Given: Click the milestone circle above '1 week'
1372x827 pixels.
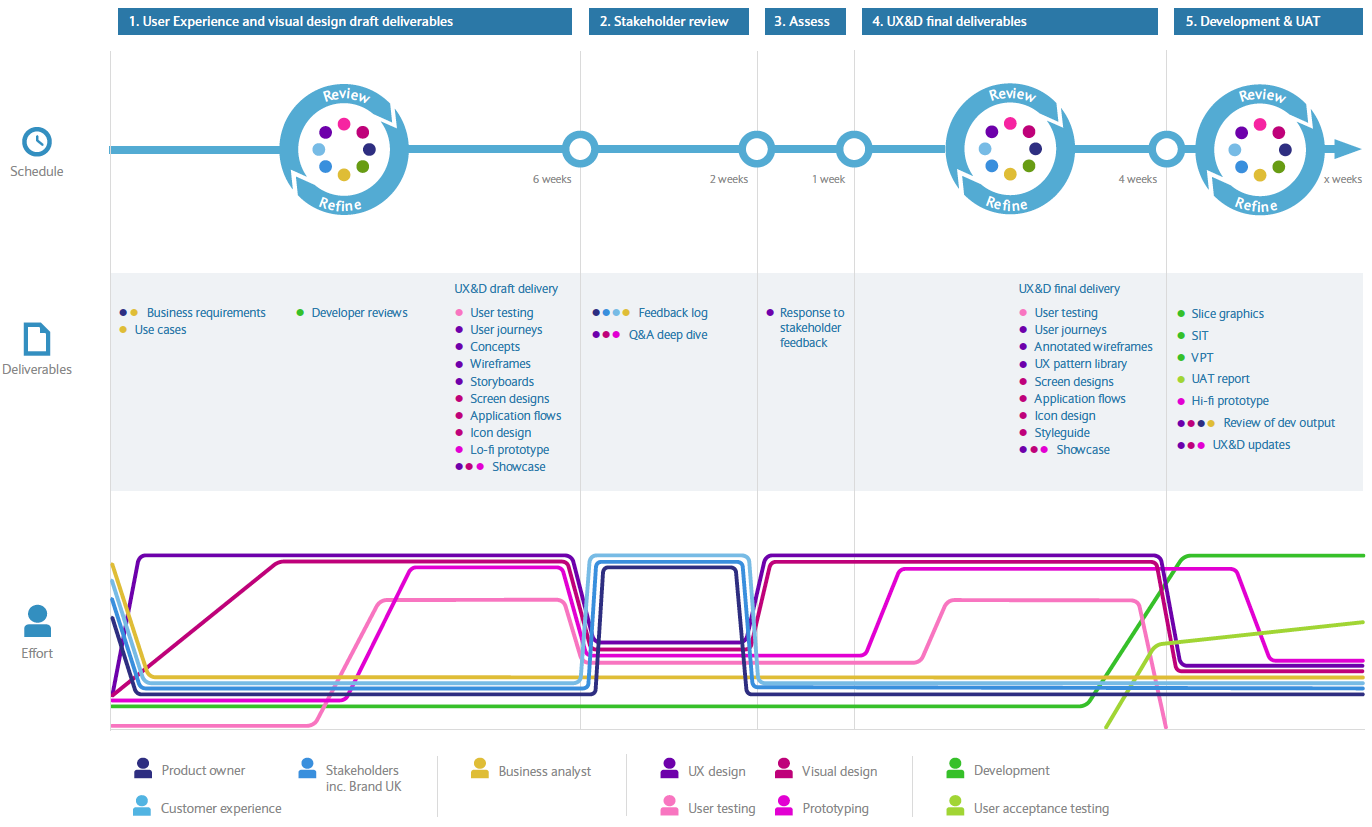Looking at the screenshot, I should (x=854, y=150).
